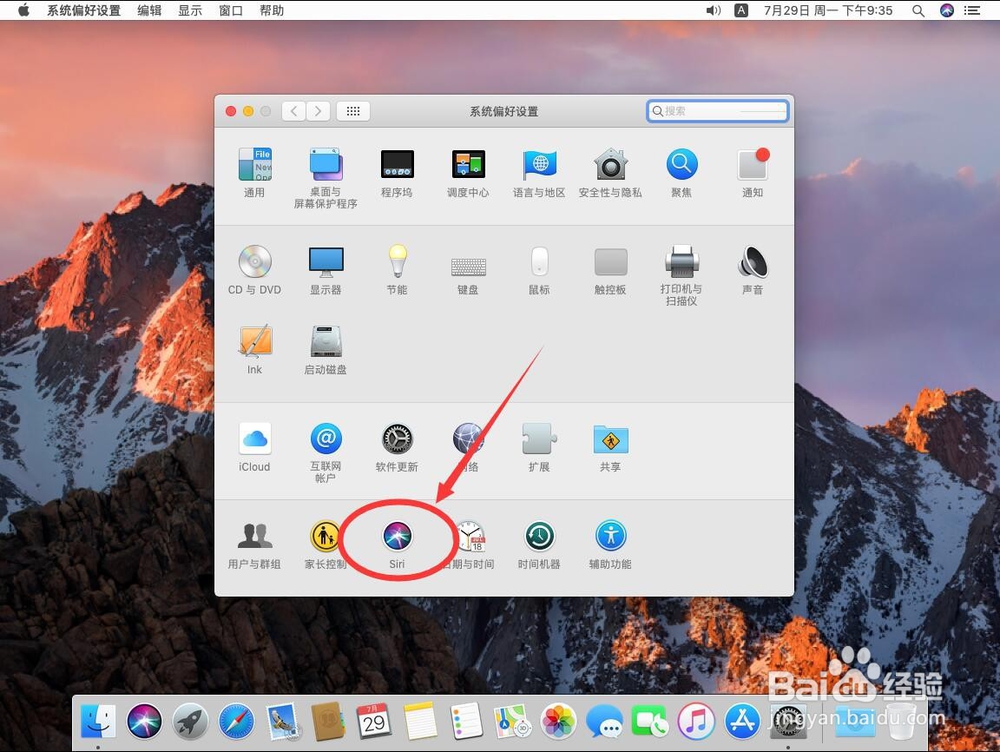Open the 通用 General preferences
Screen dimensions: 1000x752
254,173
